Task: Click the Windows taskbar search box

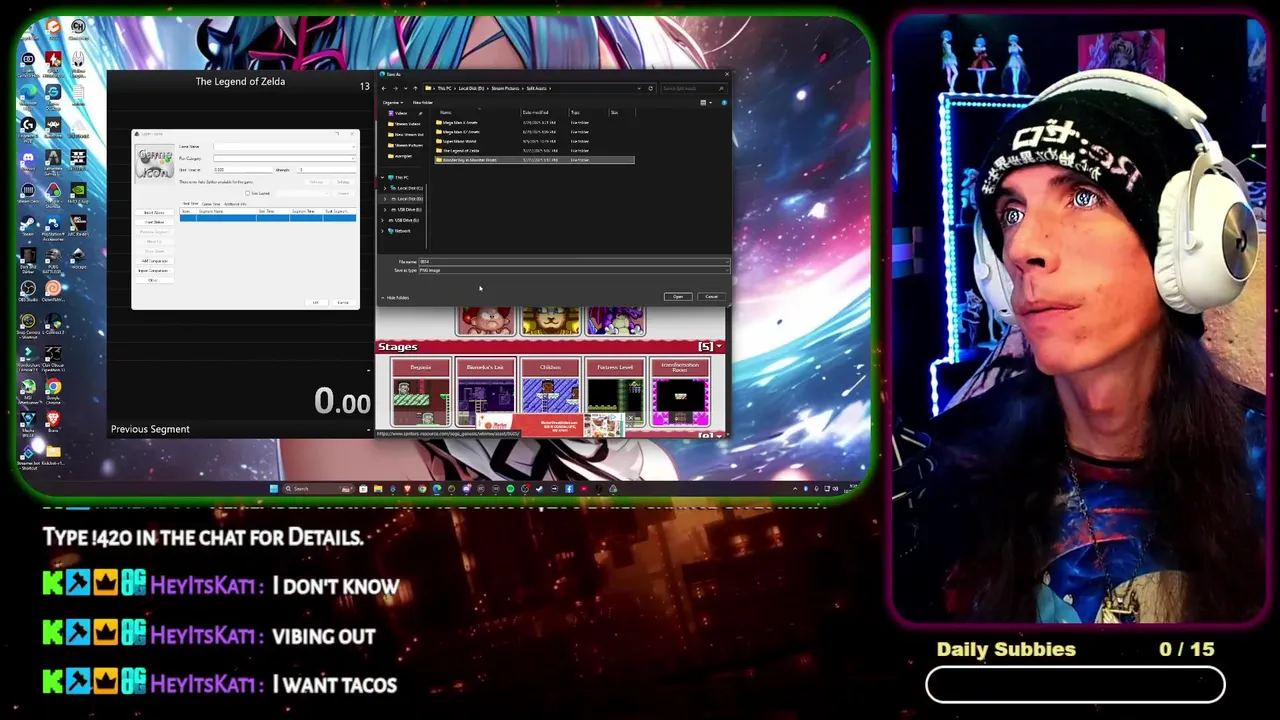Action: pyautogui.click(x=320, y=489)
